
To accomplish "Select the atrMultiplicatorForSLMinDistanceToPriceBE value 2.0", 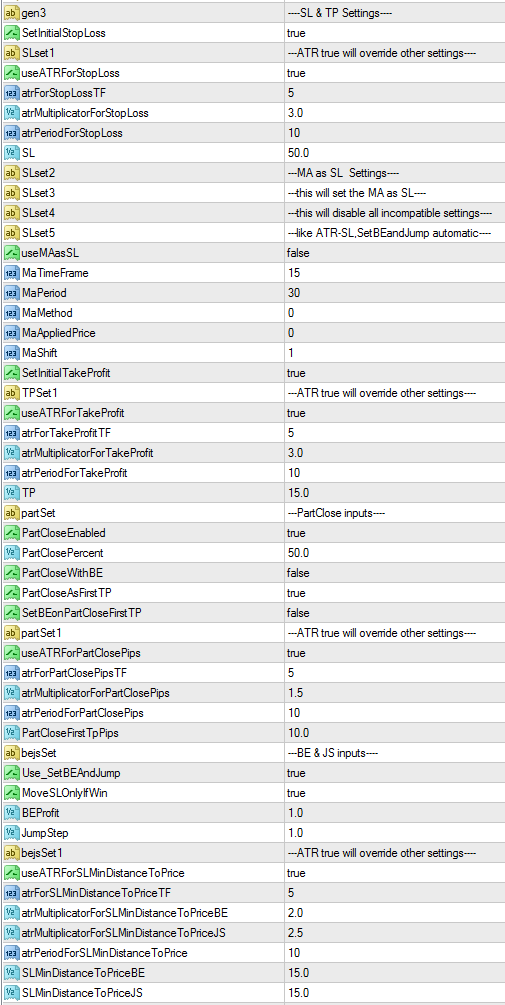I will click(295, 912).
